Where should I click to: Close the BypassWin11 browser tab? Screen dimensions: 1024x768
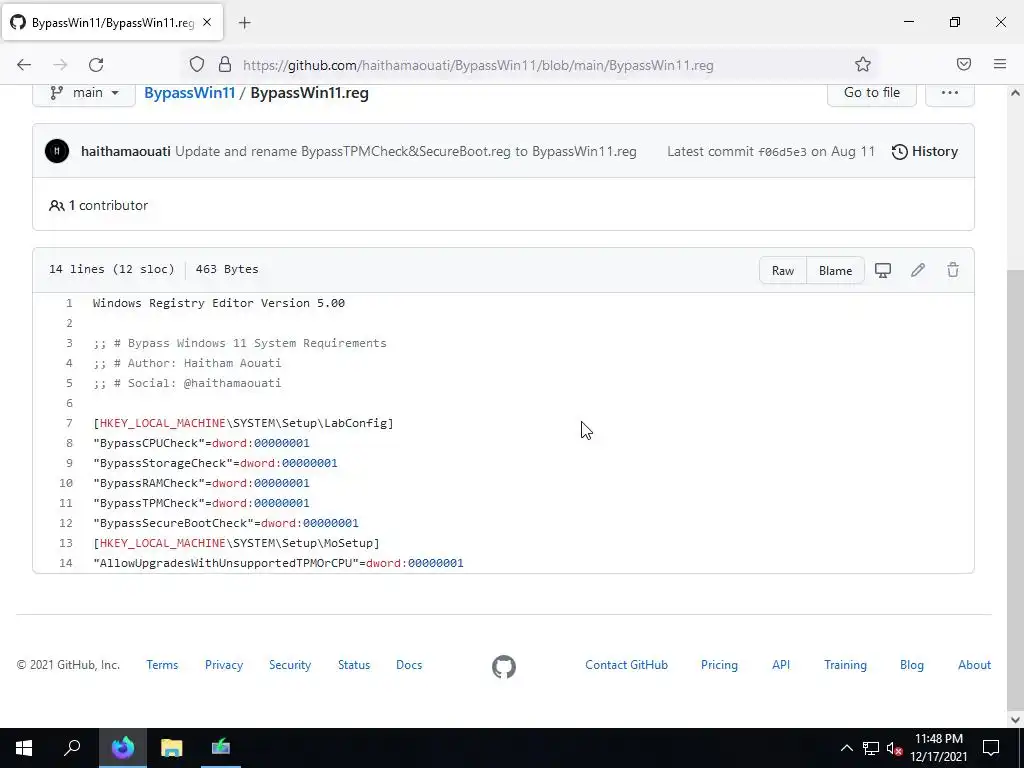pos(207,22)
